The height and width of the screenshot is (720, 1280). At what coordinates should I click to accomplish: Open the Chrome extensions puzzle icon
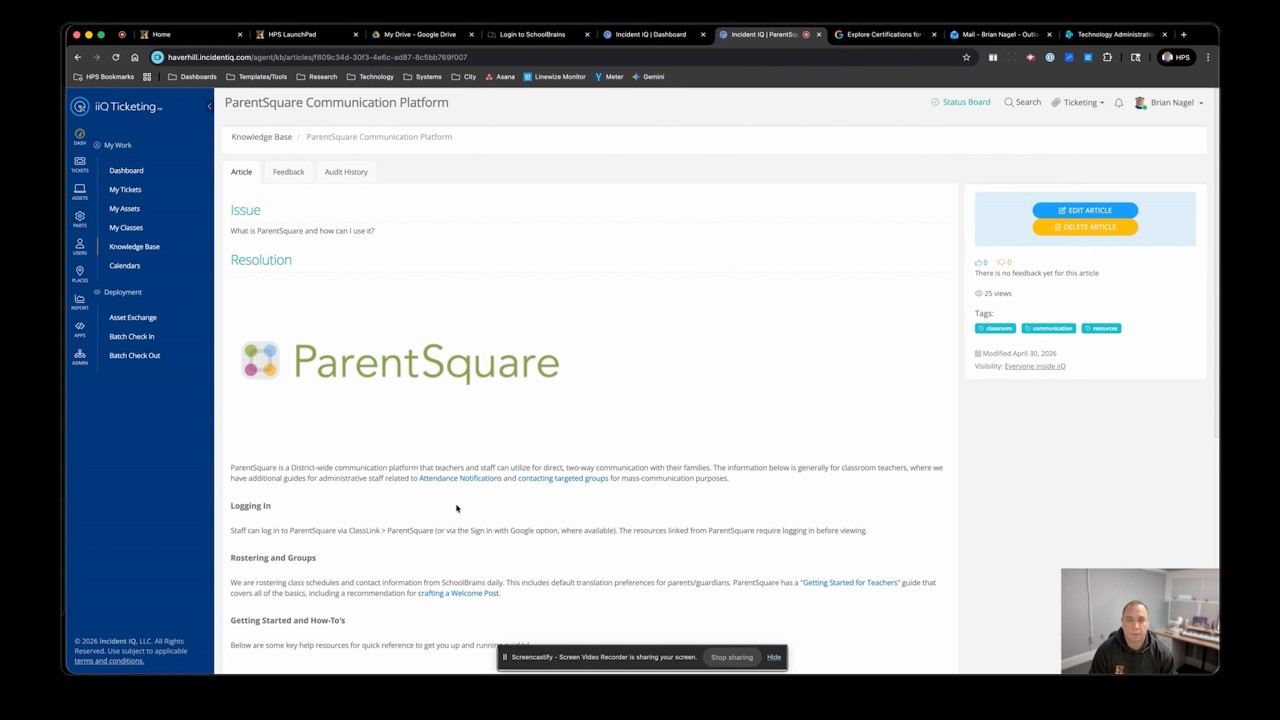(x=1107, y=57)
